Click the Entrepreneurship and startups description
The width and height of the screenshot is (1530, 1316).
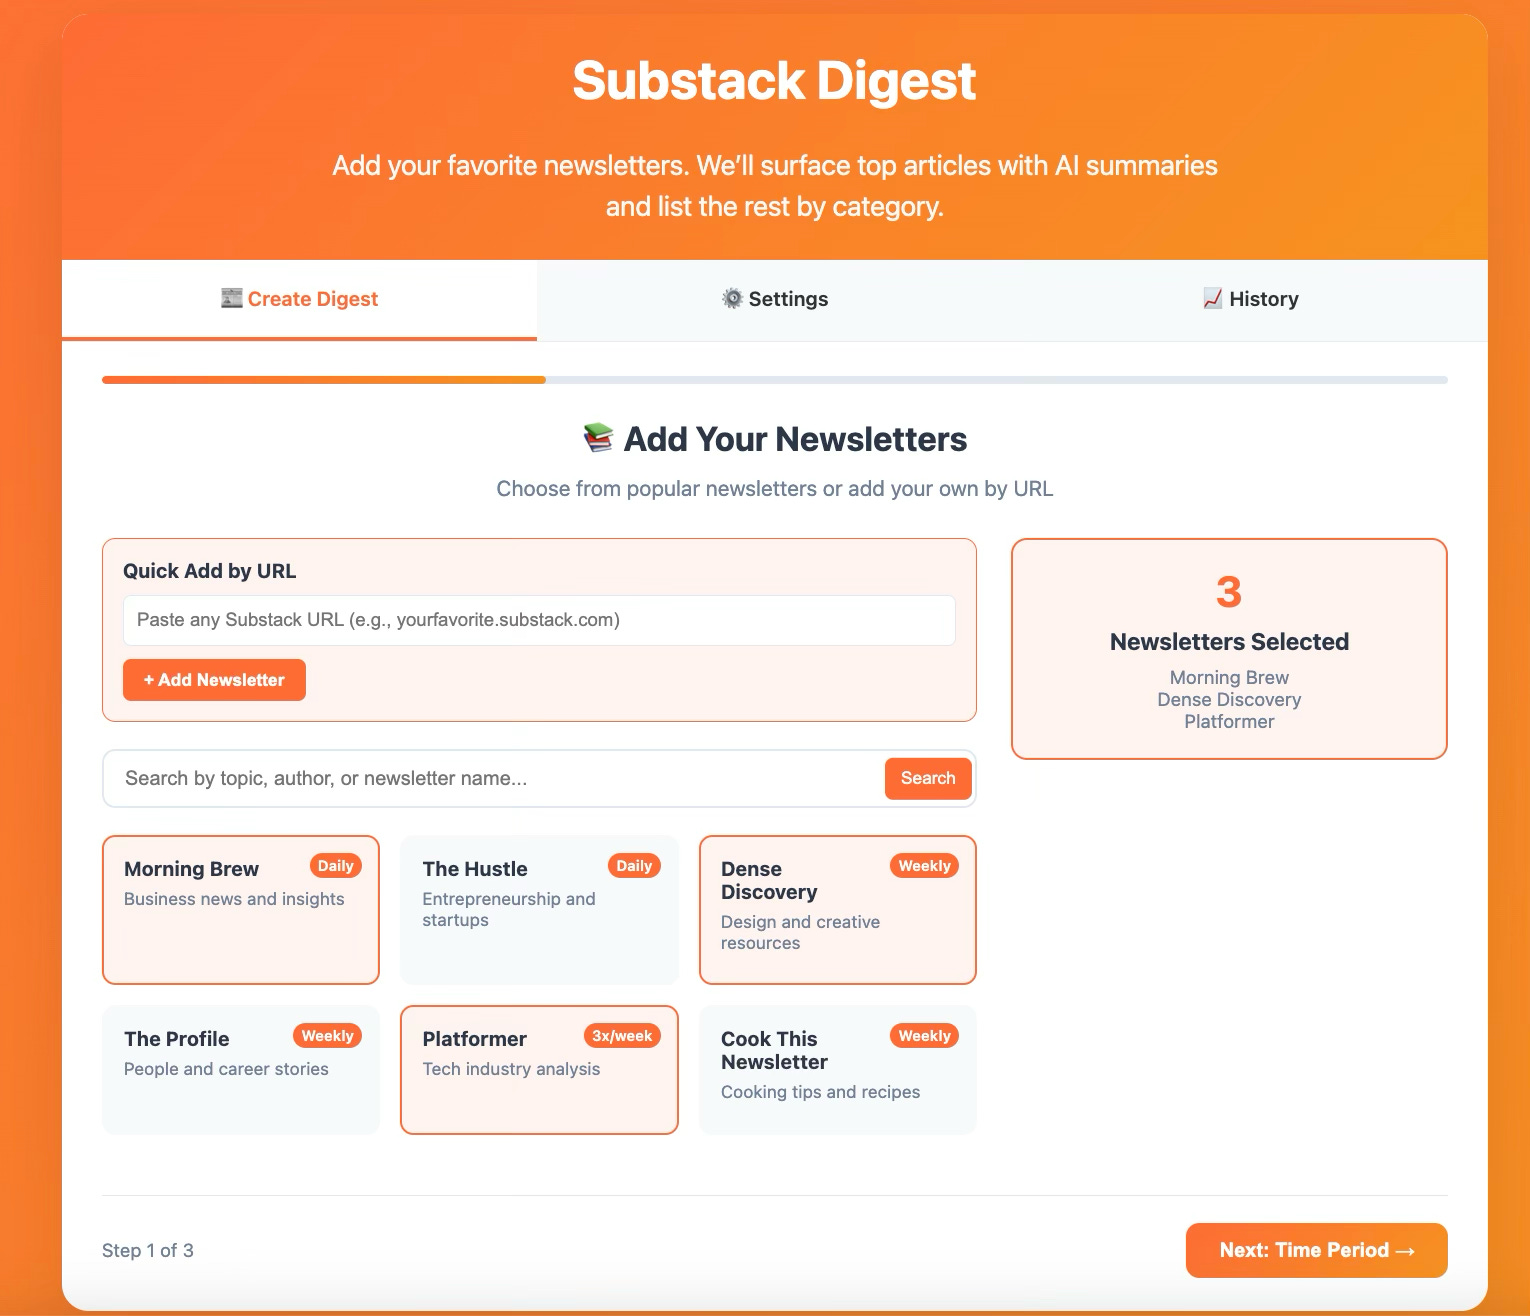click(509, 909)
